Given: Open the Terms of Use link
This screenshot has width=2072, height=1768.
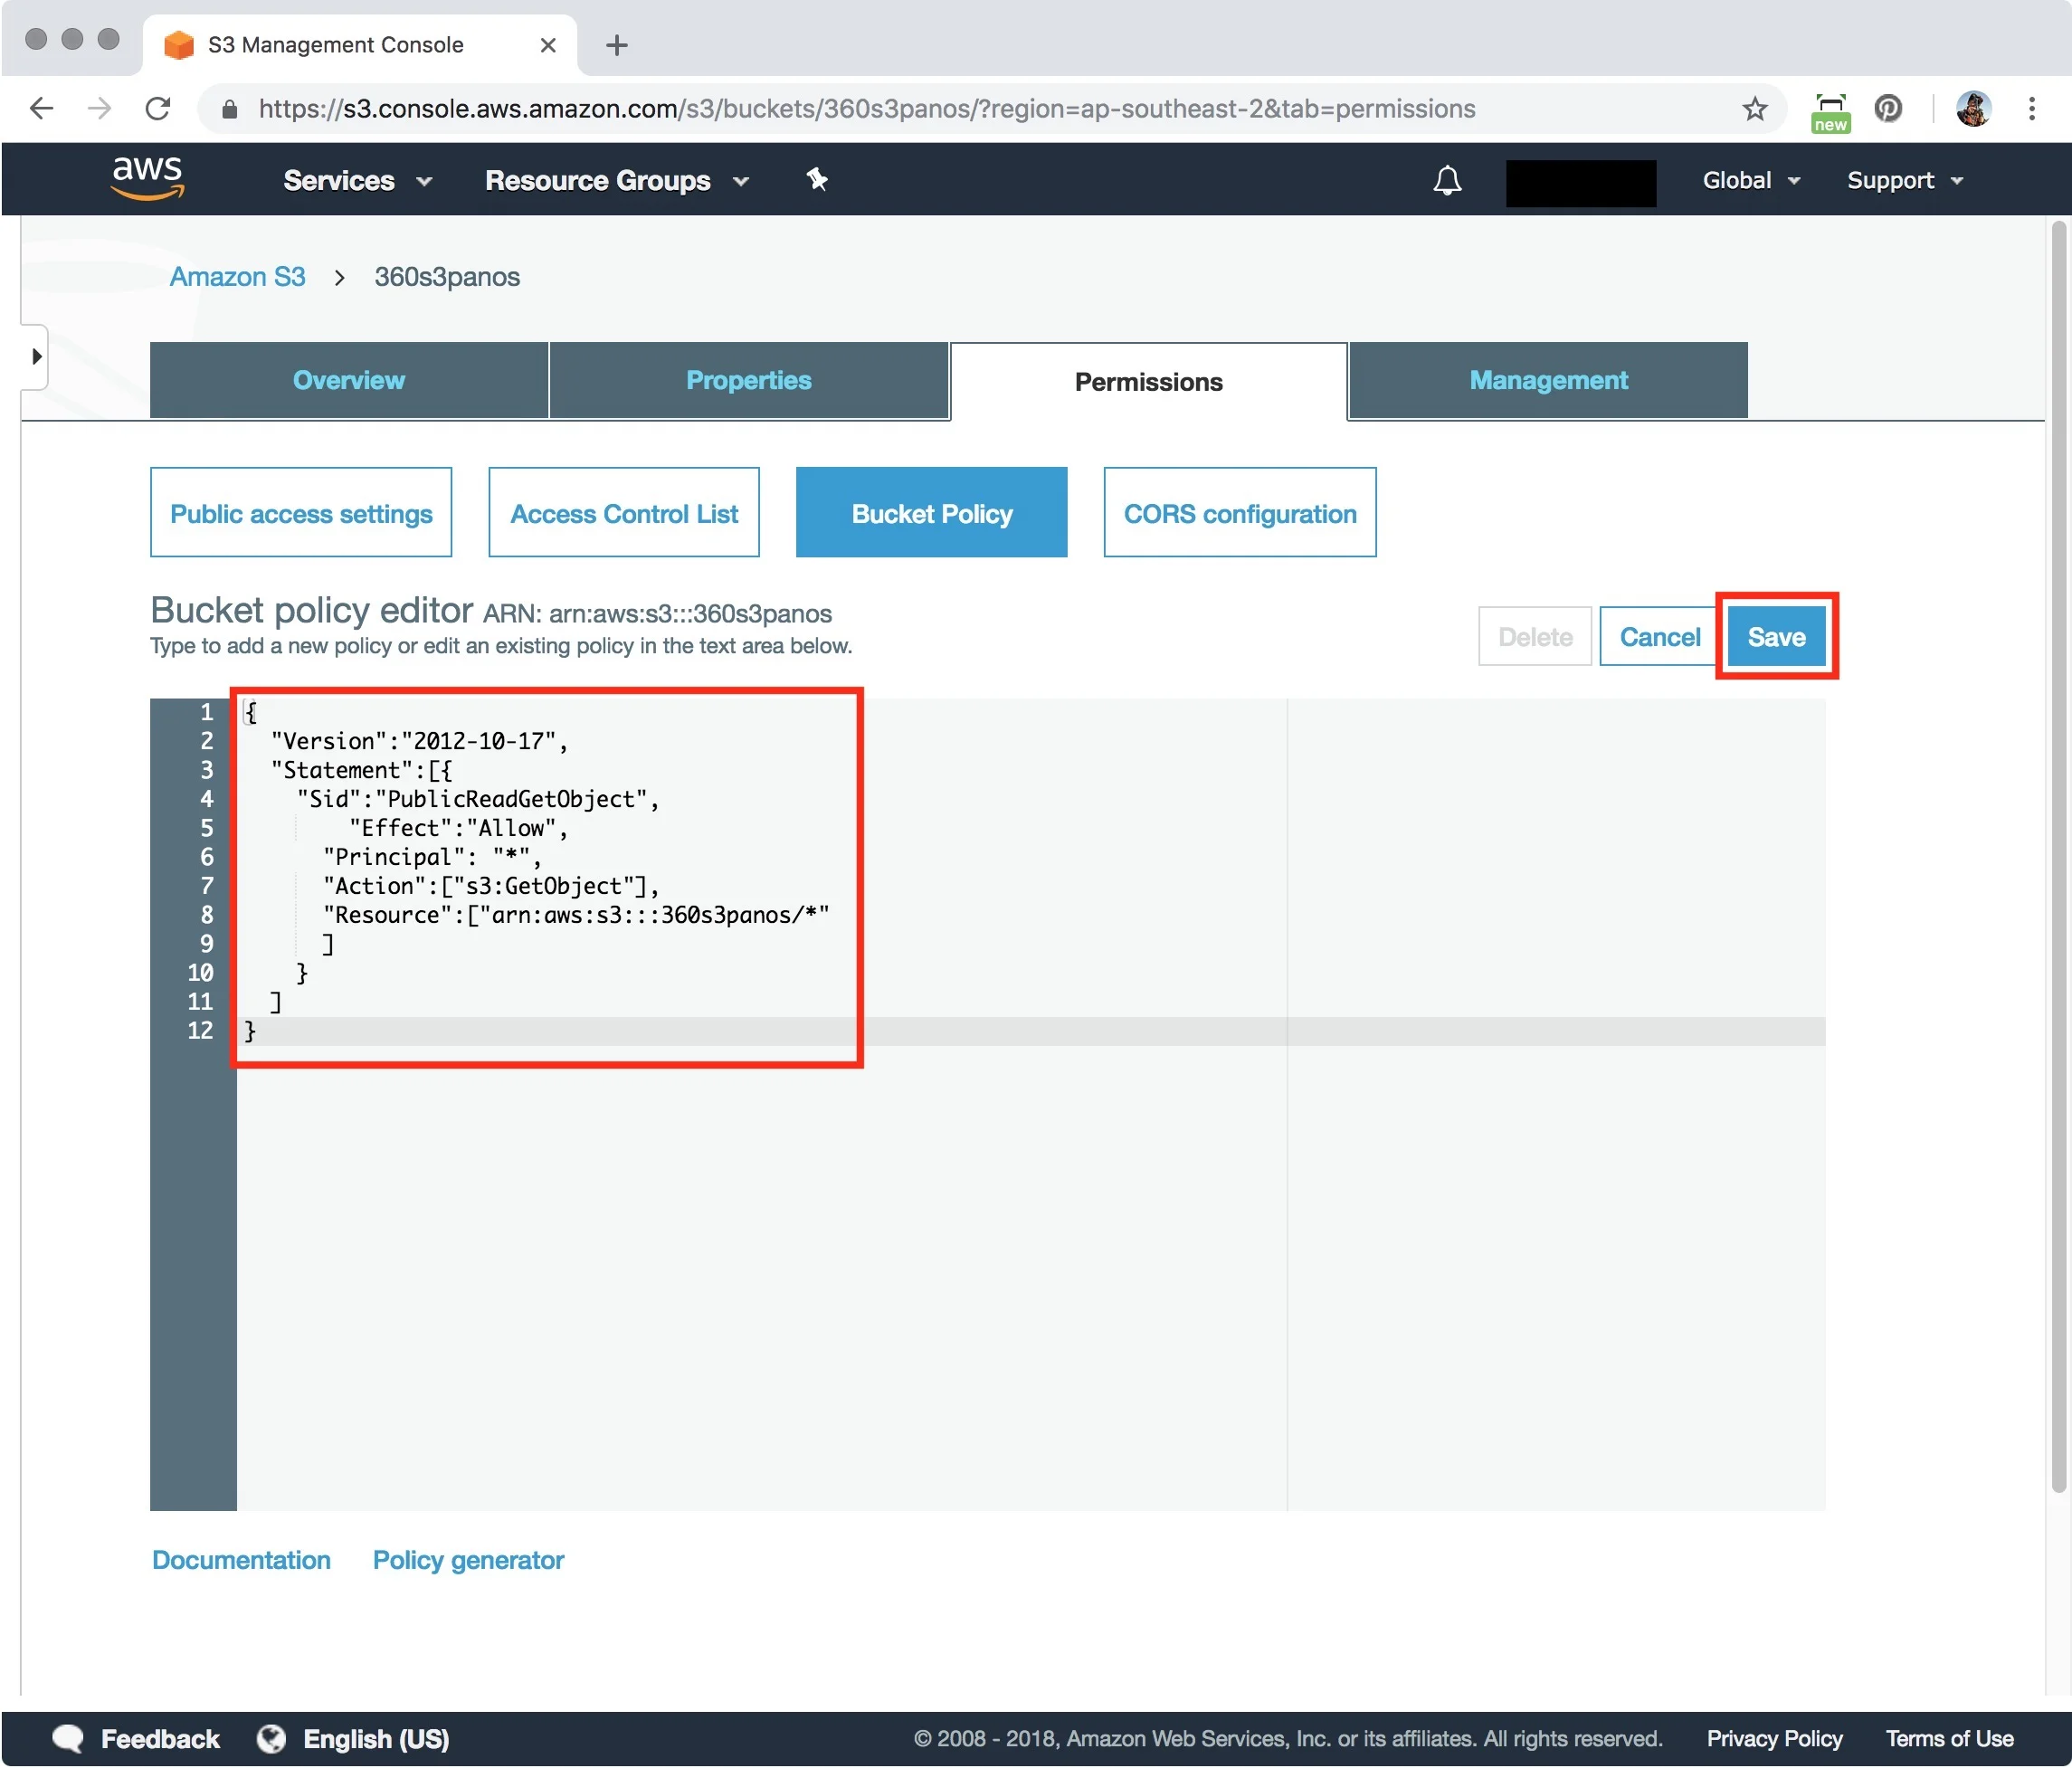Looking at the screenshot, I should pos(1949,1738).
